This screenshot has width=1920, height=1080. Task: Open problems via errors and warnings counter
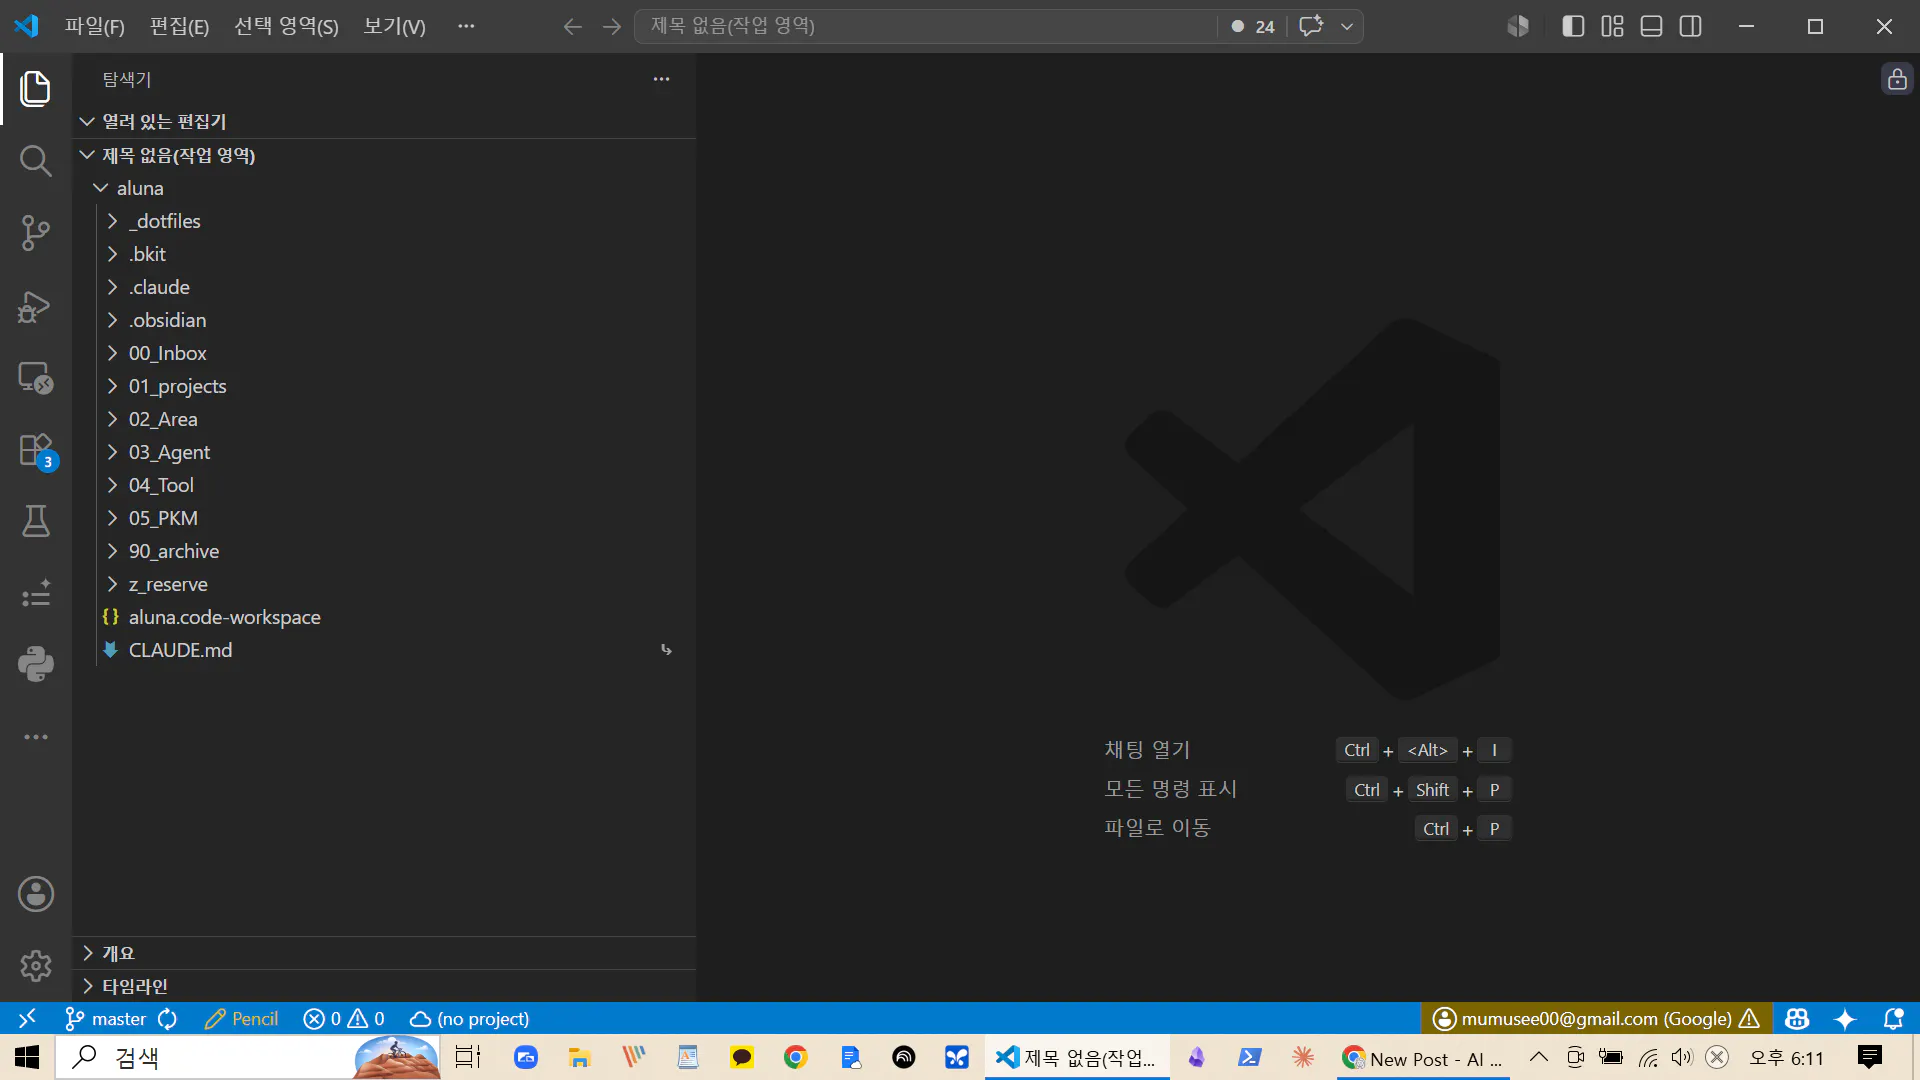click(344, 1019)
